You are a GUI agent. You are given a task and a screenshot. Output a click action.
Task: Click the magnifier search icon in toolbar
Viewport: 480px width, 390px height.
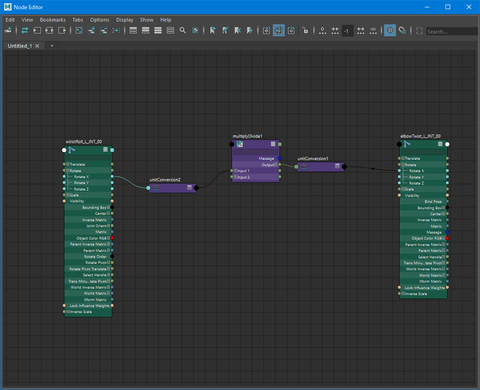coord(183,31)
